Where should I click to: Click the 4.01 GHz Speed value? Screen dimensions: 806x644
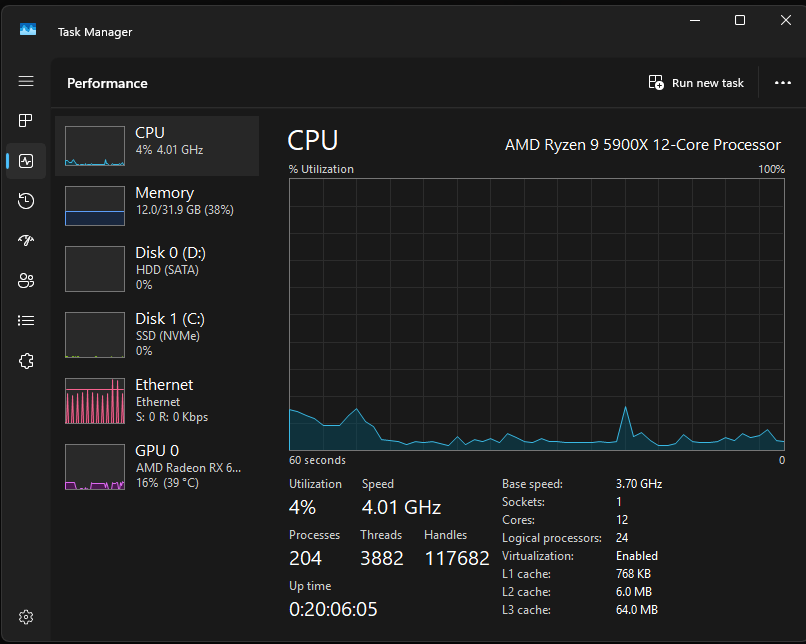click(401, 507)
